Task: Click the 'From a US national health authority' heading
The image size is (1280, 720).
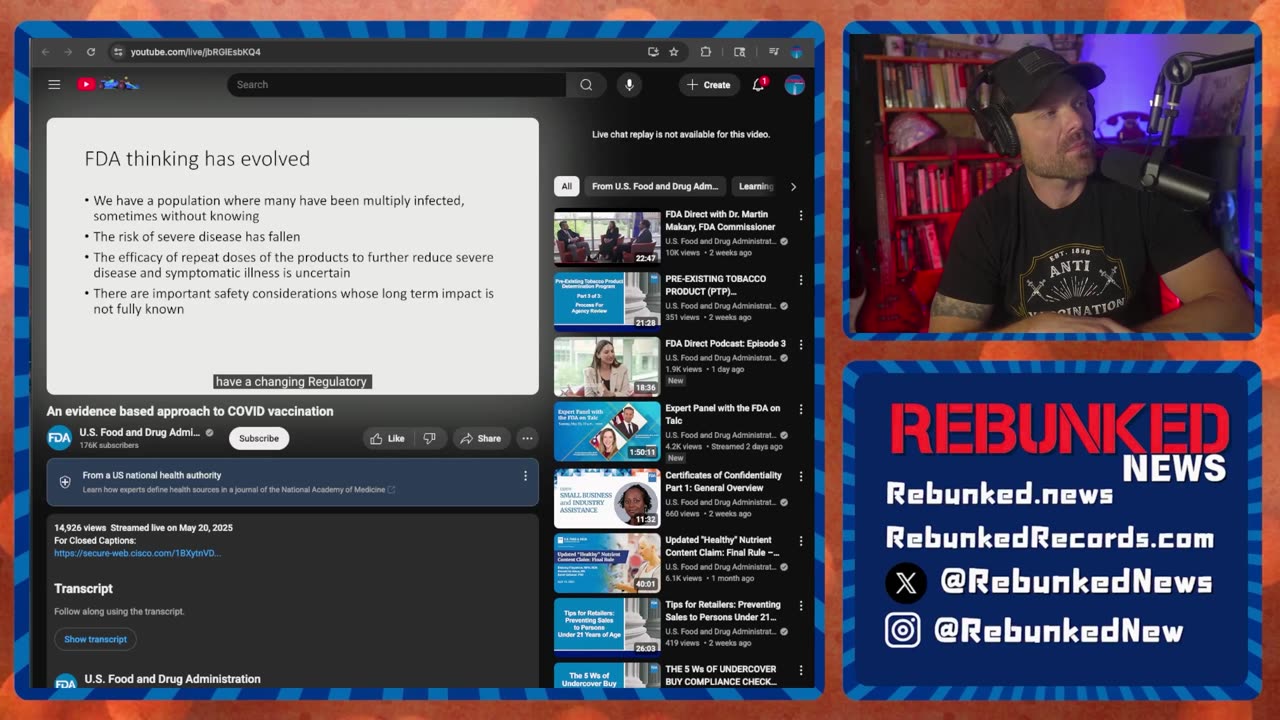Action: point(152,475)
